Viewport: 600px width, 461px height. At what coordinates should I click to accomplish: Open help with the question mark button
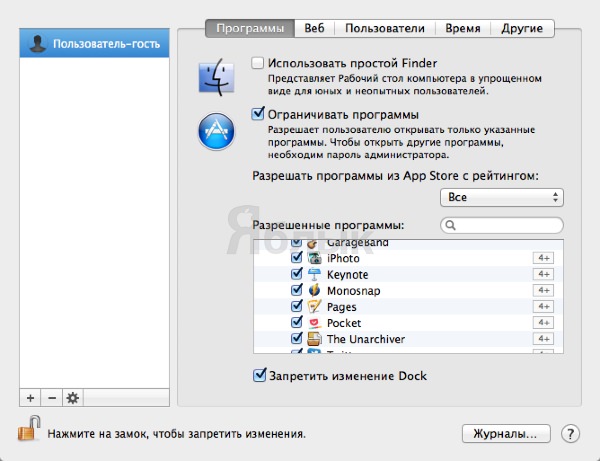point(570,434)
